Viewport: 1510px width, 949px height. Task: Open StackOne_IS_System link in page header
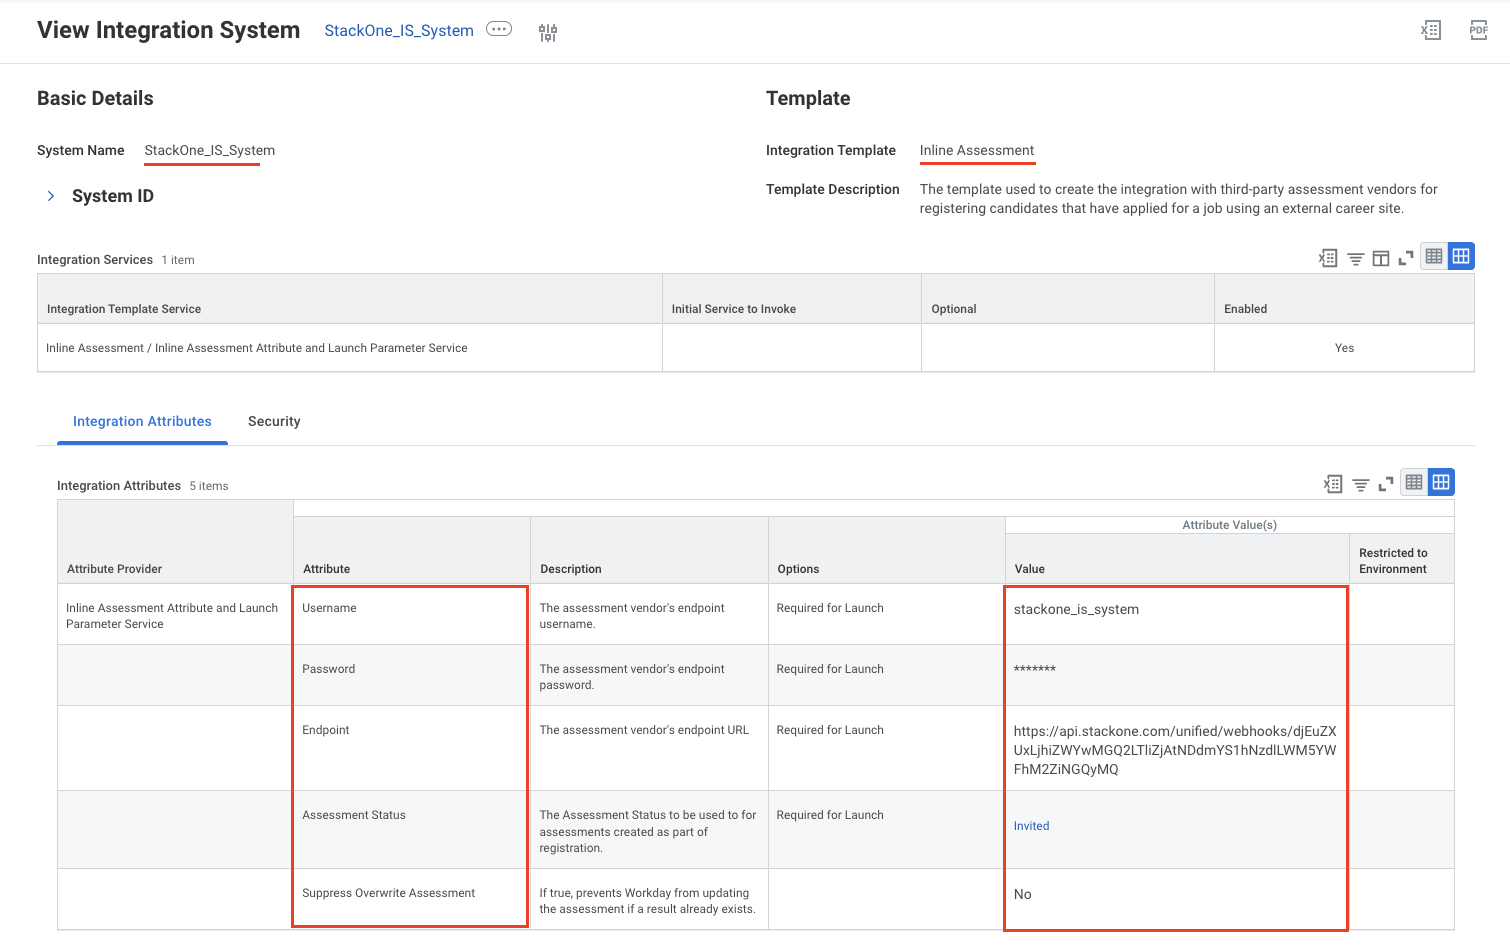pyautogui.click(x=399, y=31)
